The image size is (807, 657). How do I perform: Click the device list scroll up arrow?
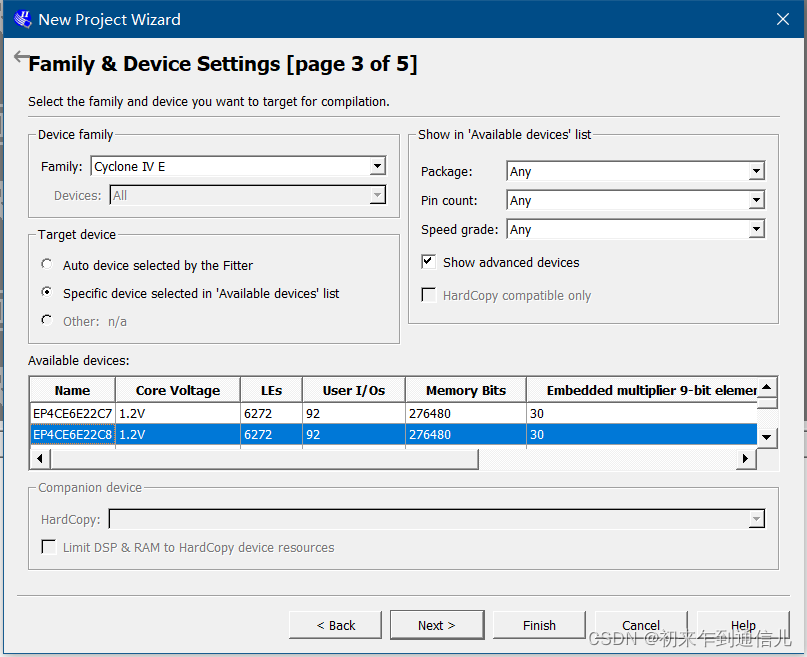point(767,387)
